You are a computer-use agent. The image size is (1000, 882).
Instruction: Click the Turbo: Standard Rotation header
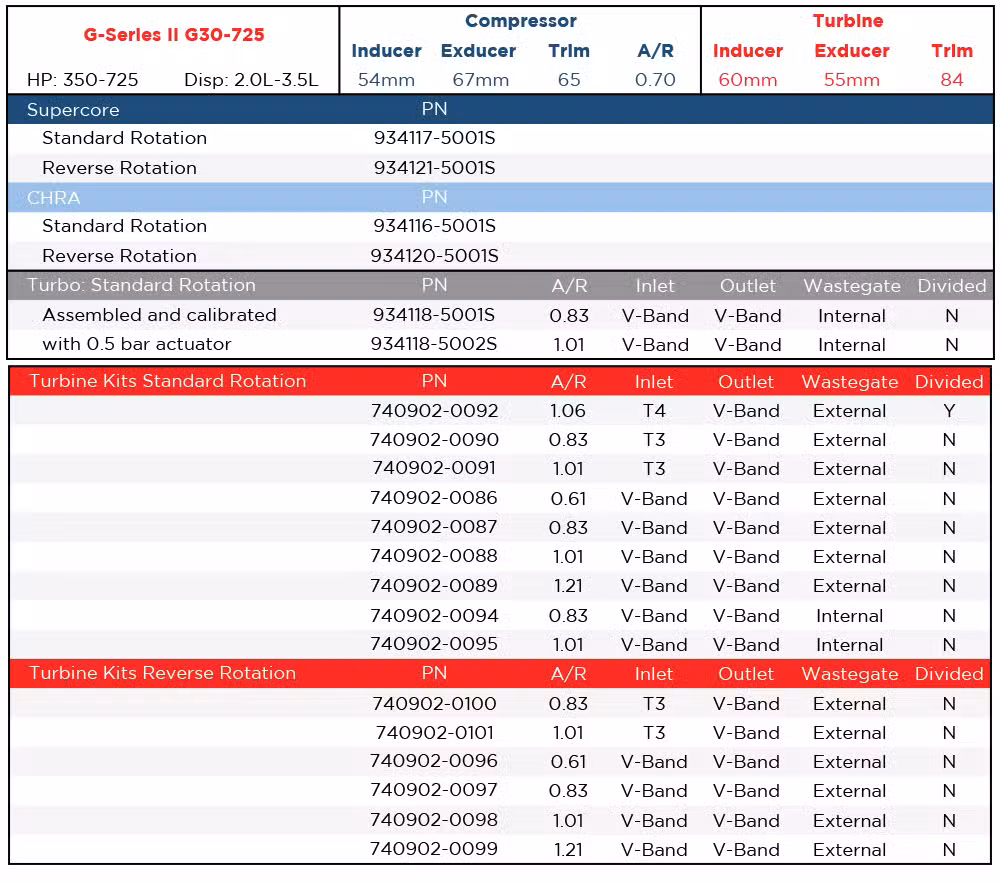click(141, 285)
